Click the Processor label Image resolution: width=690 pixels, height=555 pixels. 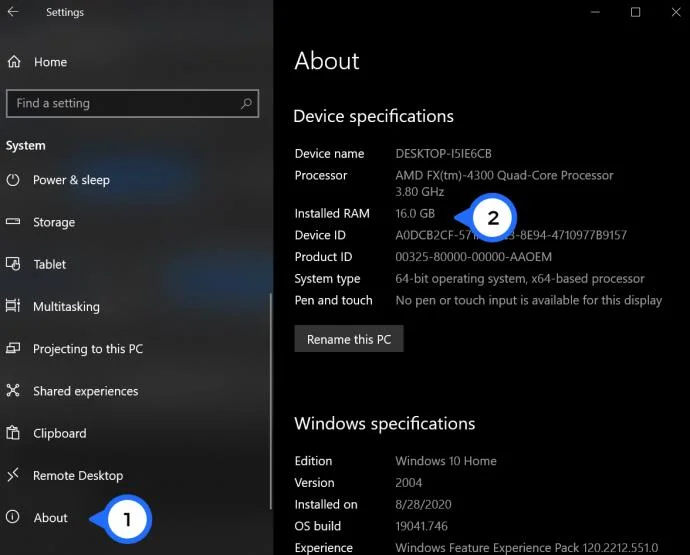[x=321, y=176]
